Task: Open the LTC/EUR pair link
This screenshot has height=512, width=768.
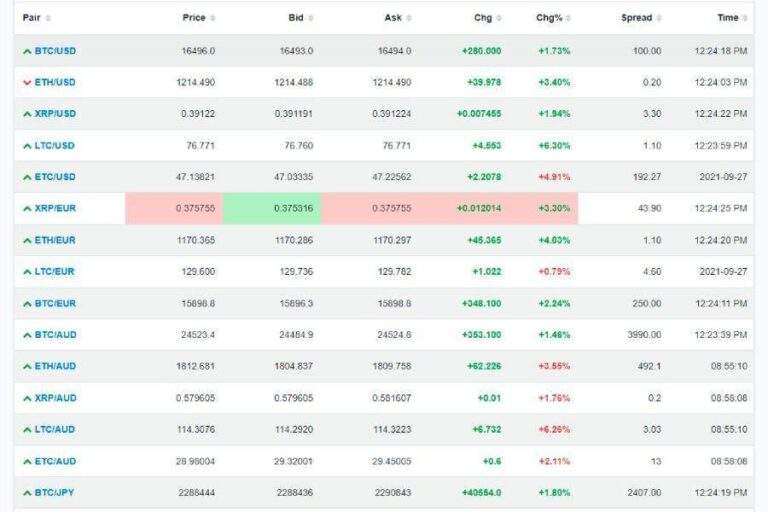Action: 54,271
